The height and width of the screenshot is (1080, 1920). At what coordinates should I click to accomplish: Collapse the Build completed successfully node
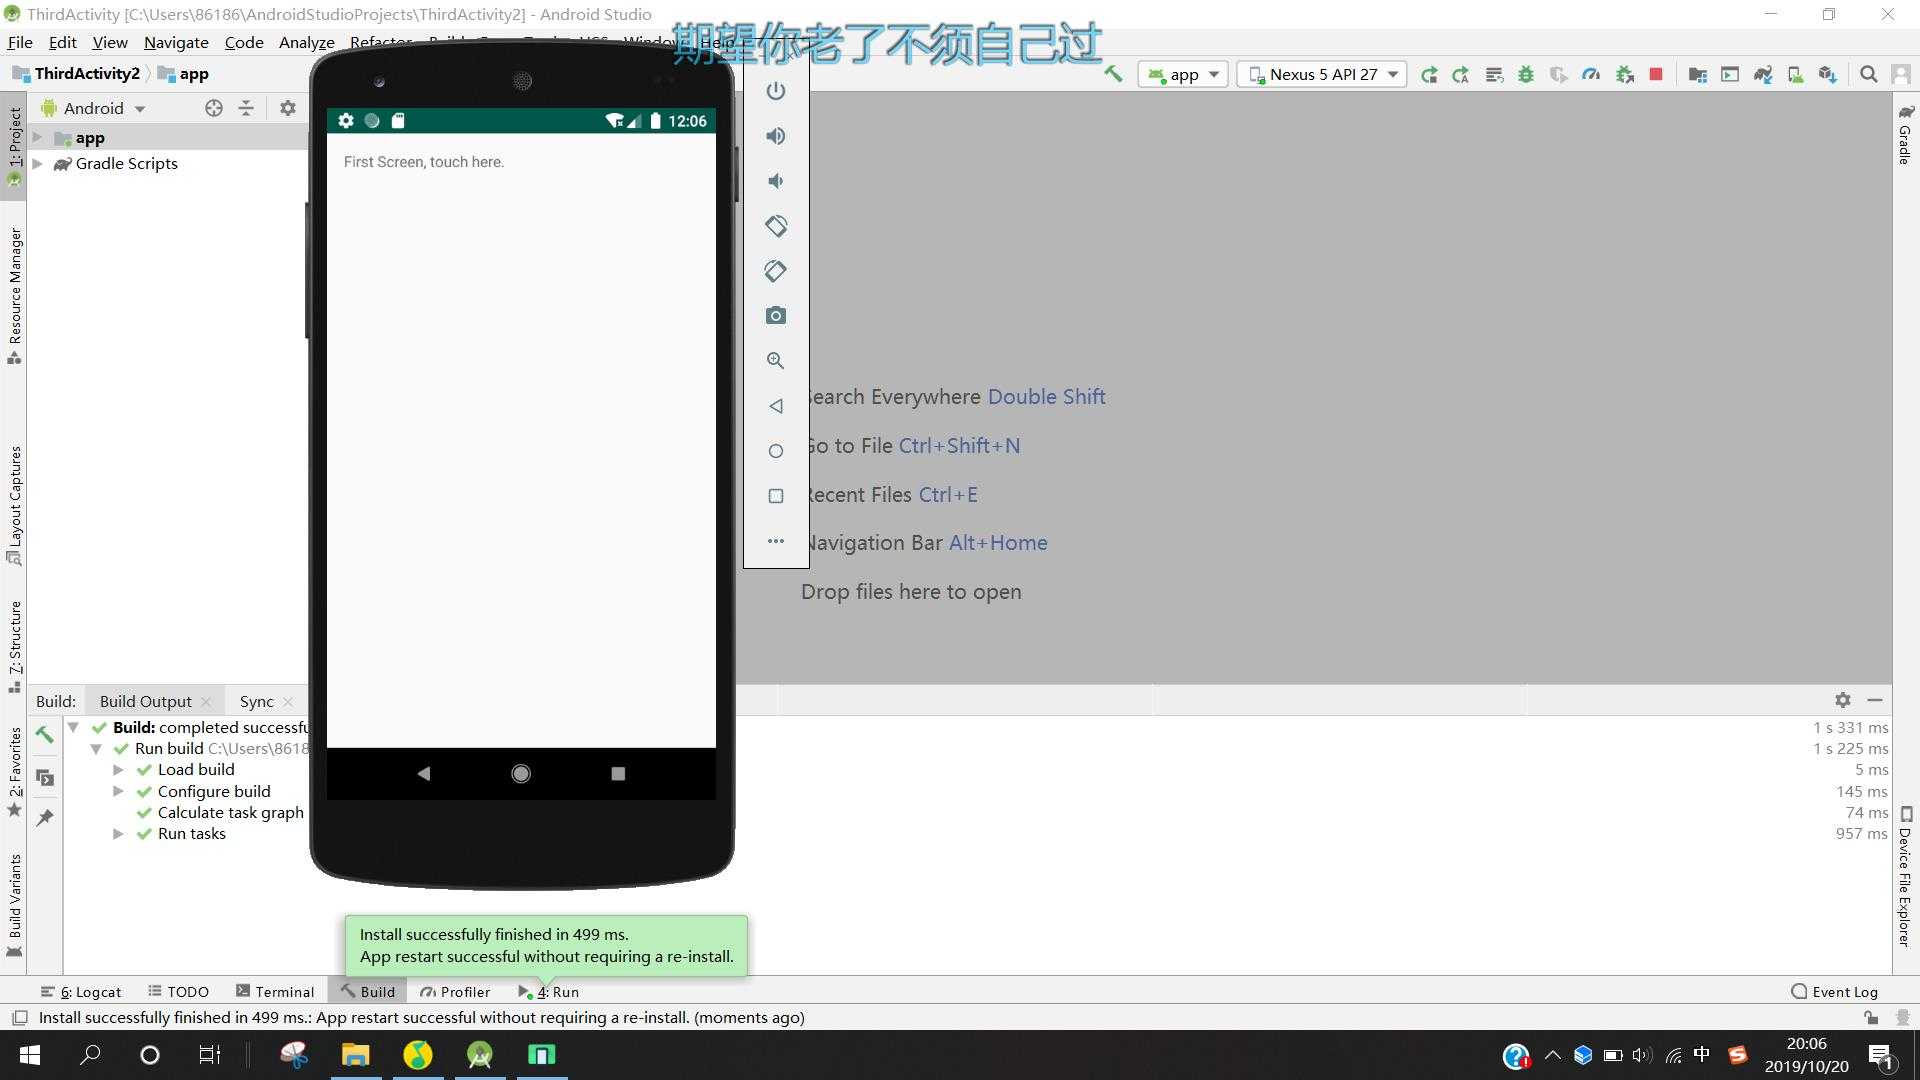tap(73, 728)
